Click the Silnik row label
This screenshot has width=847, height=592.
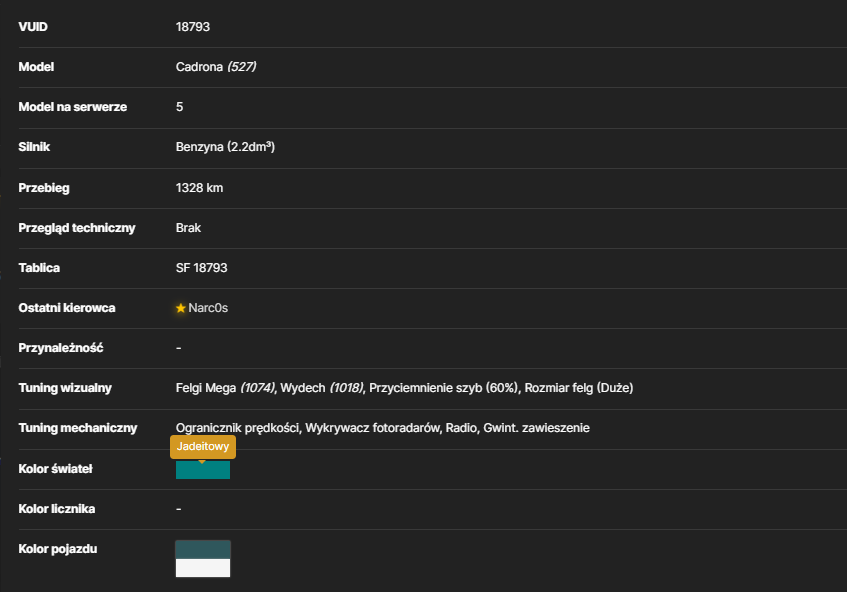click(x=34, y=147)
